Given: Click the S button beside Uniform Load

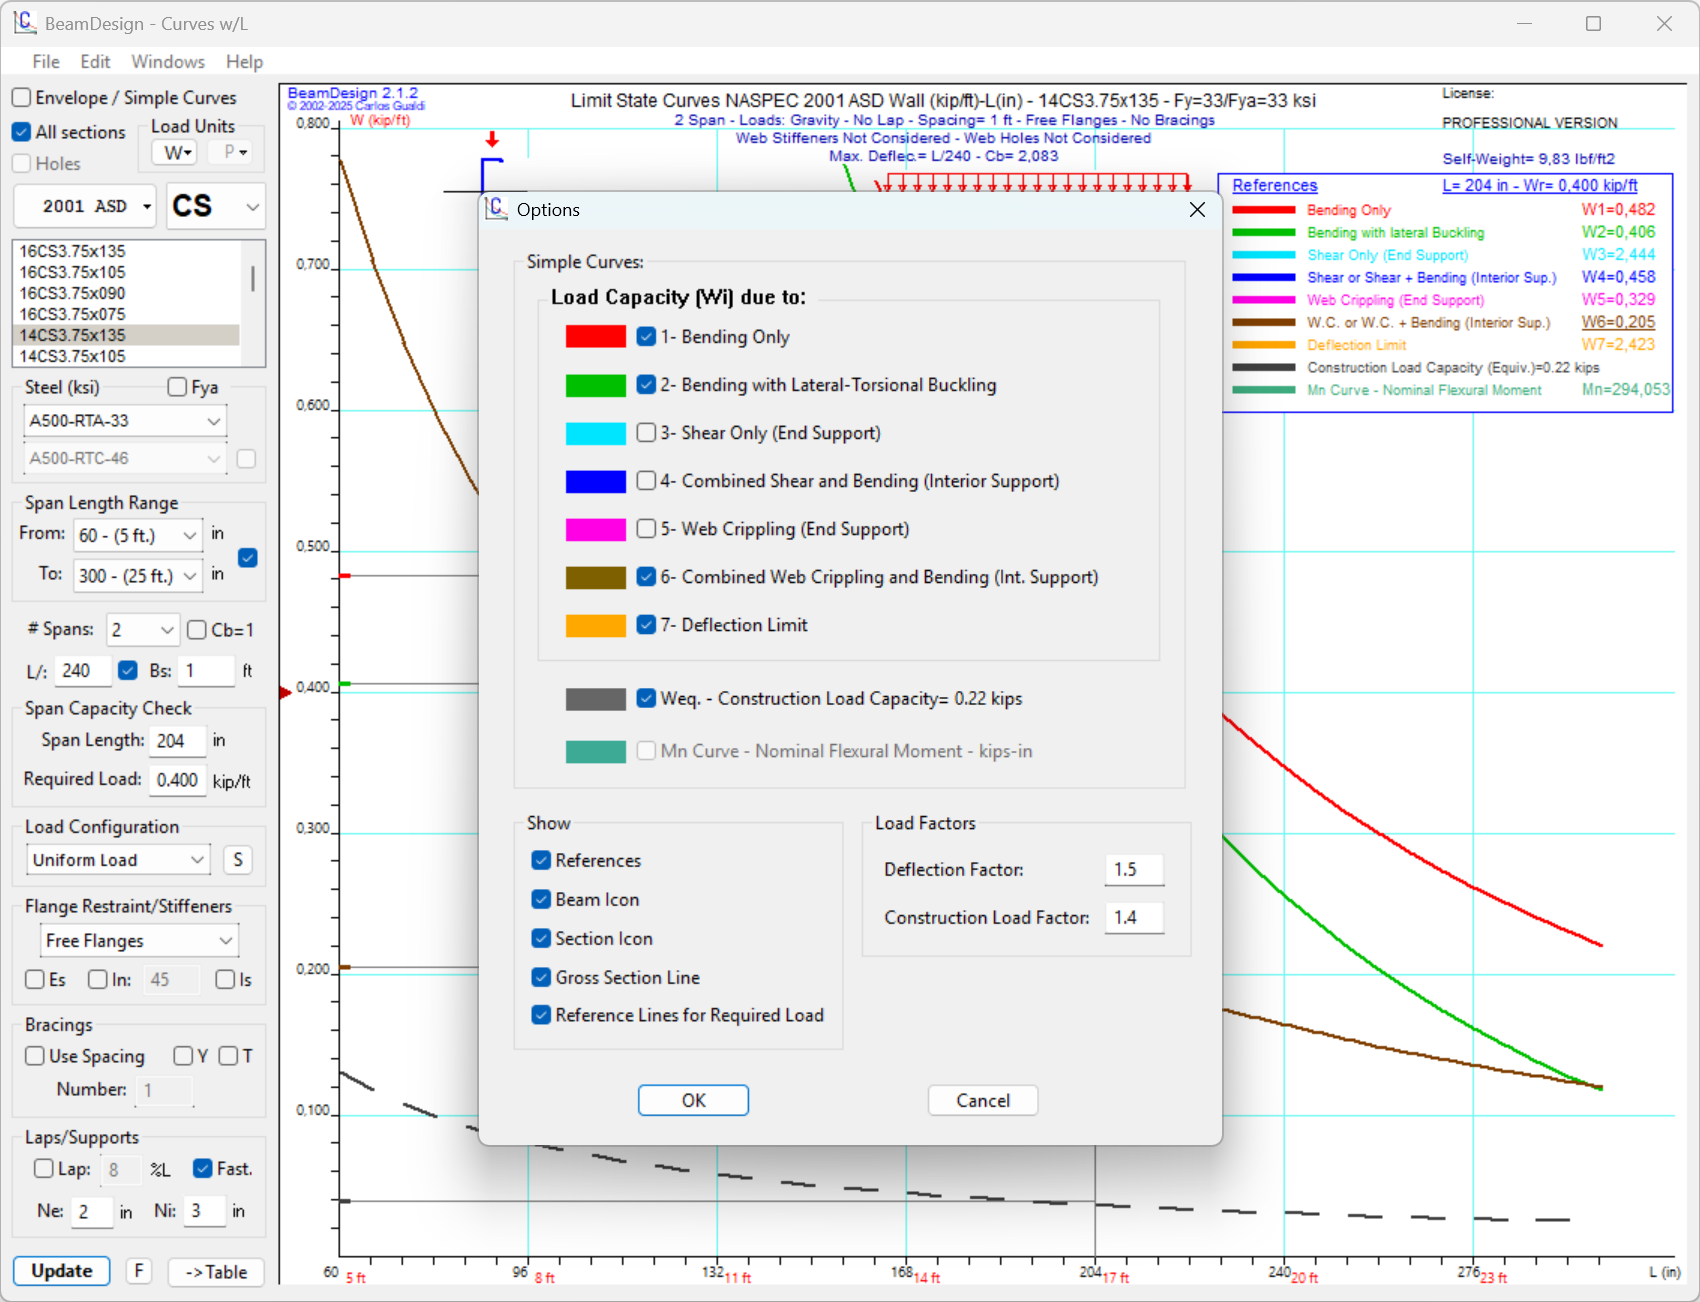Looking at the screenshot, I should [237, 860].
